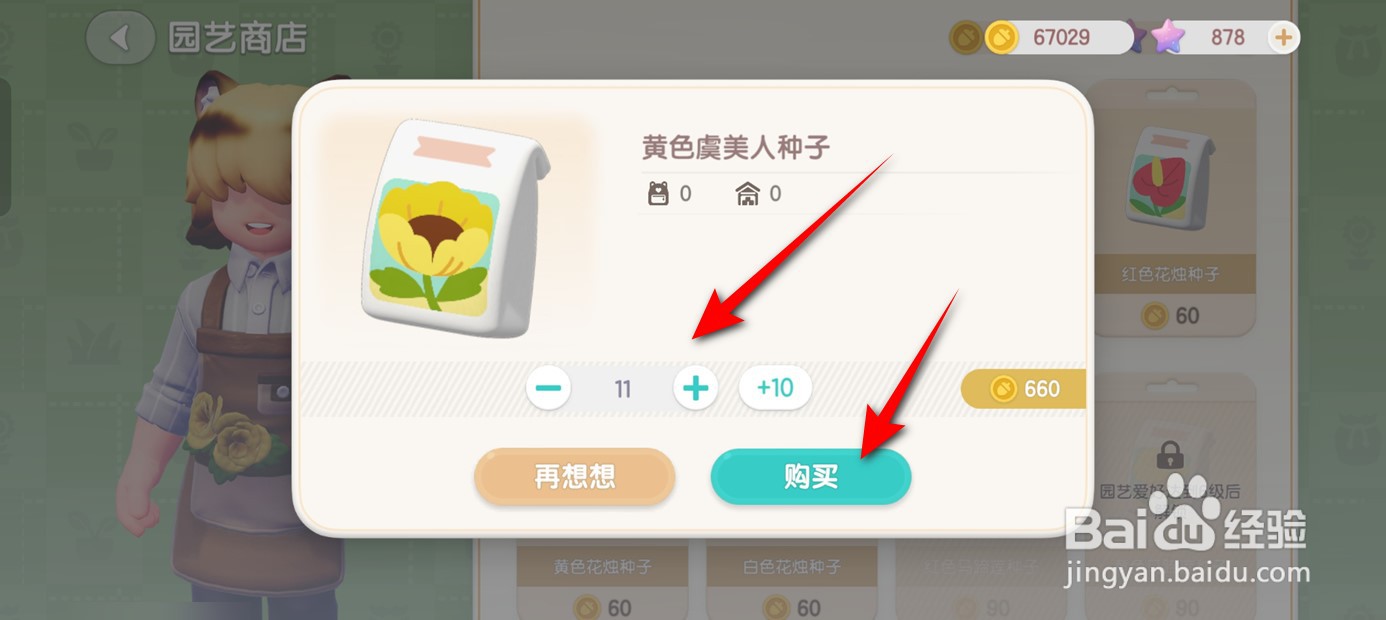This screenshot has width=1386, height=620.
Task: Tap the 60 coin price under 红色花烛种子
Action: pos(1171,316)
